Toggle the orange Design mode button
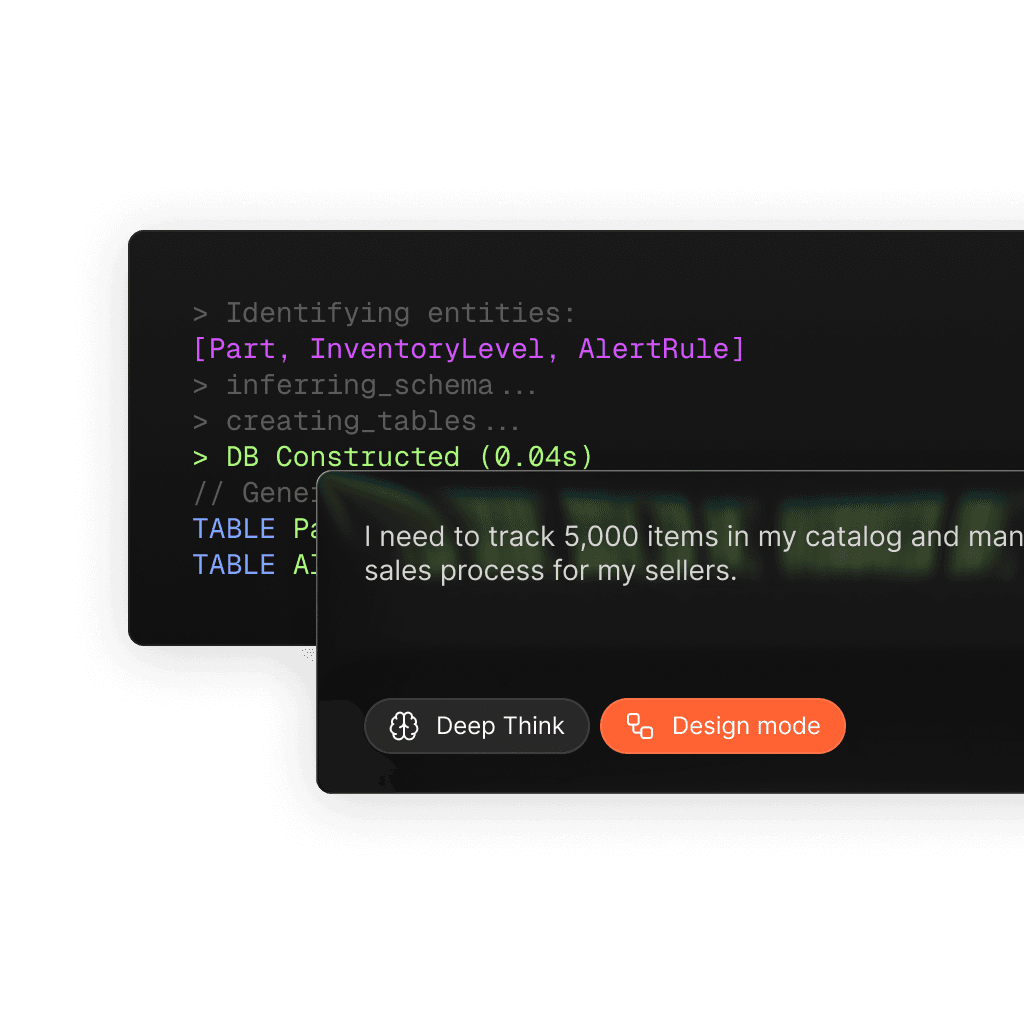 722,726
